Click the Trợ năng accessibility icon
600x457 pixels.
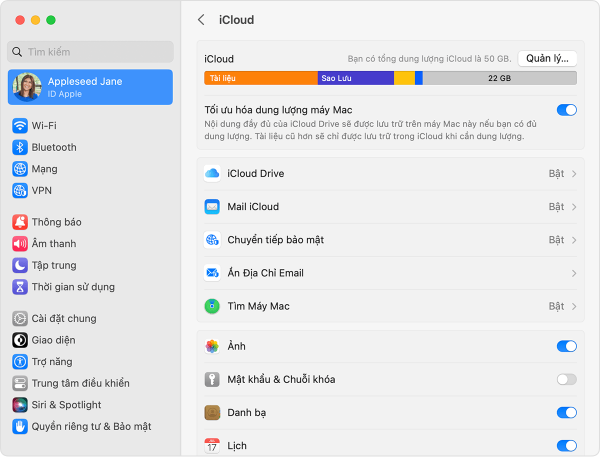pos(20,362)
